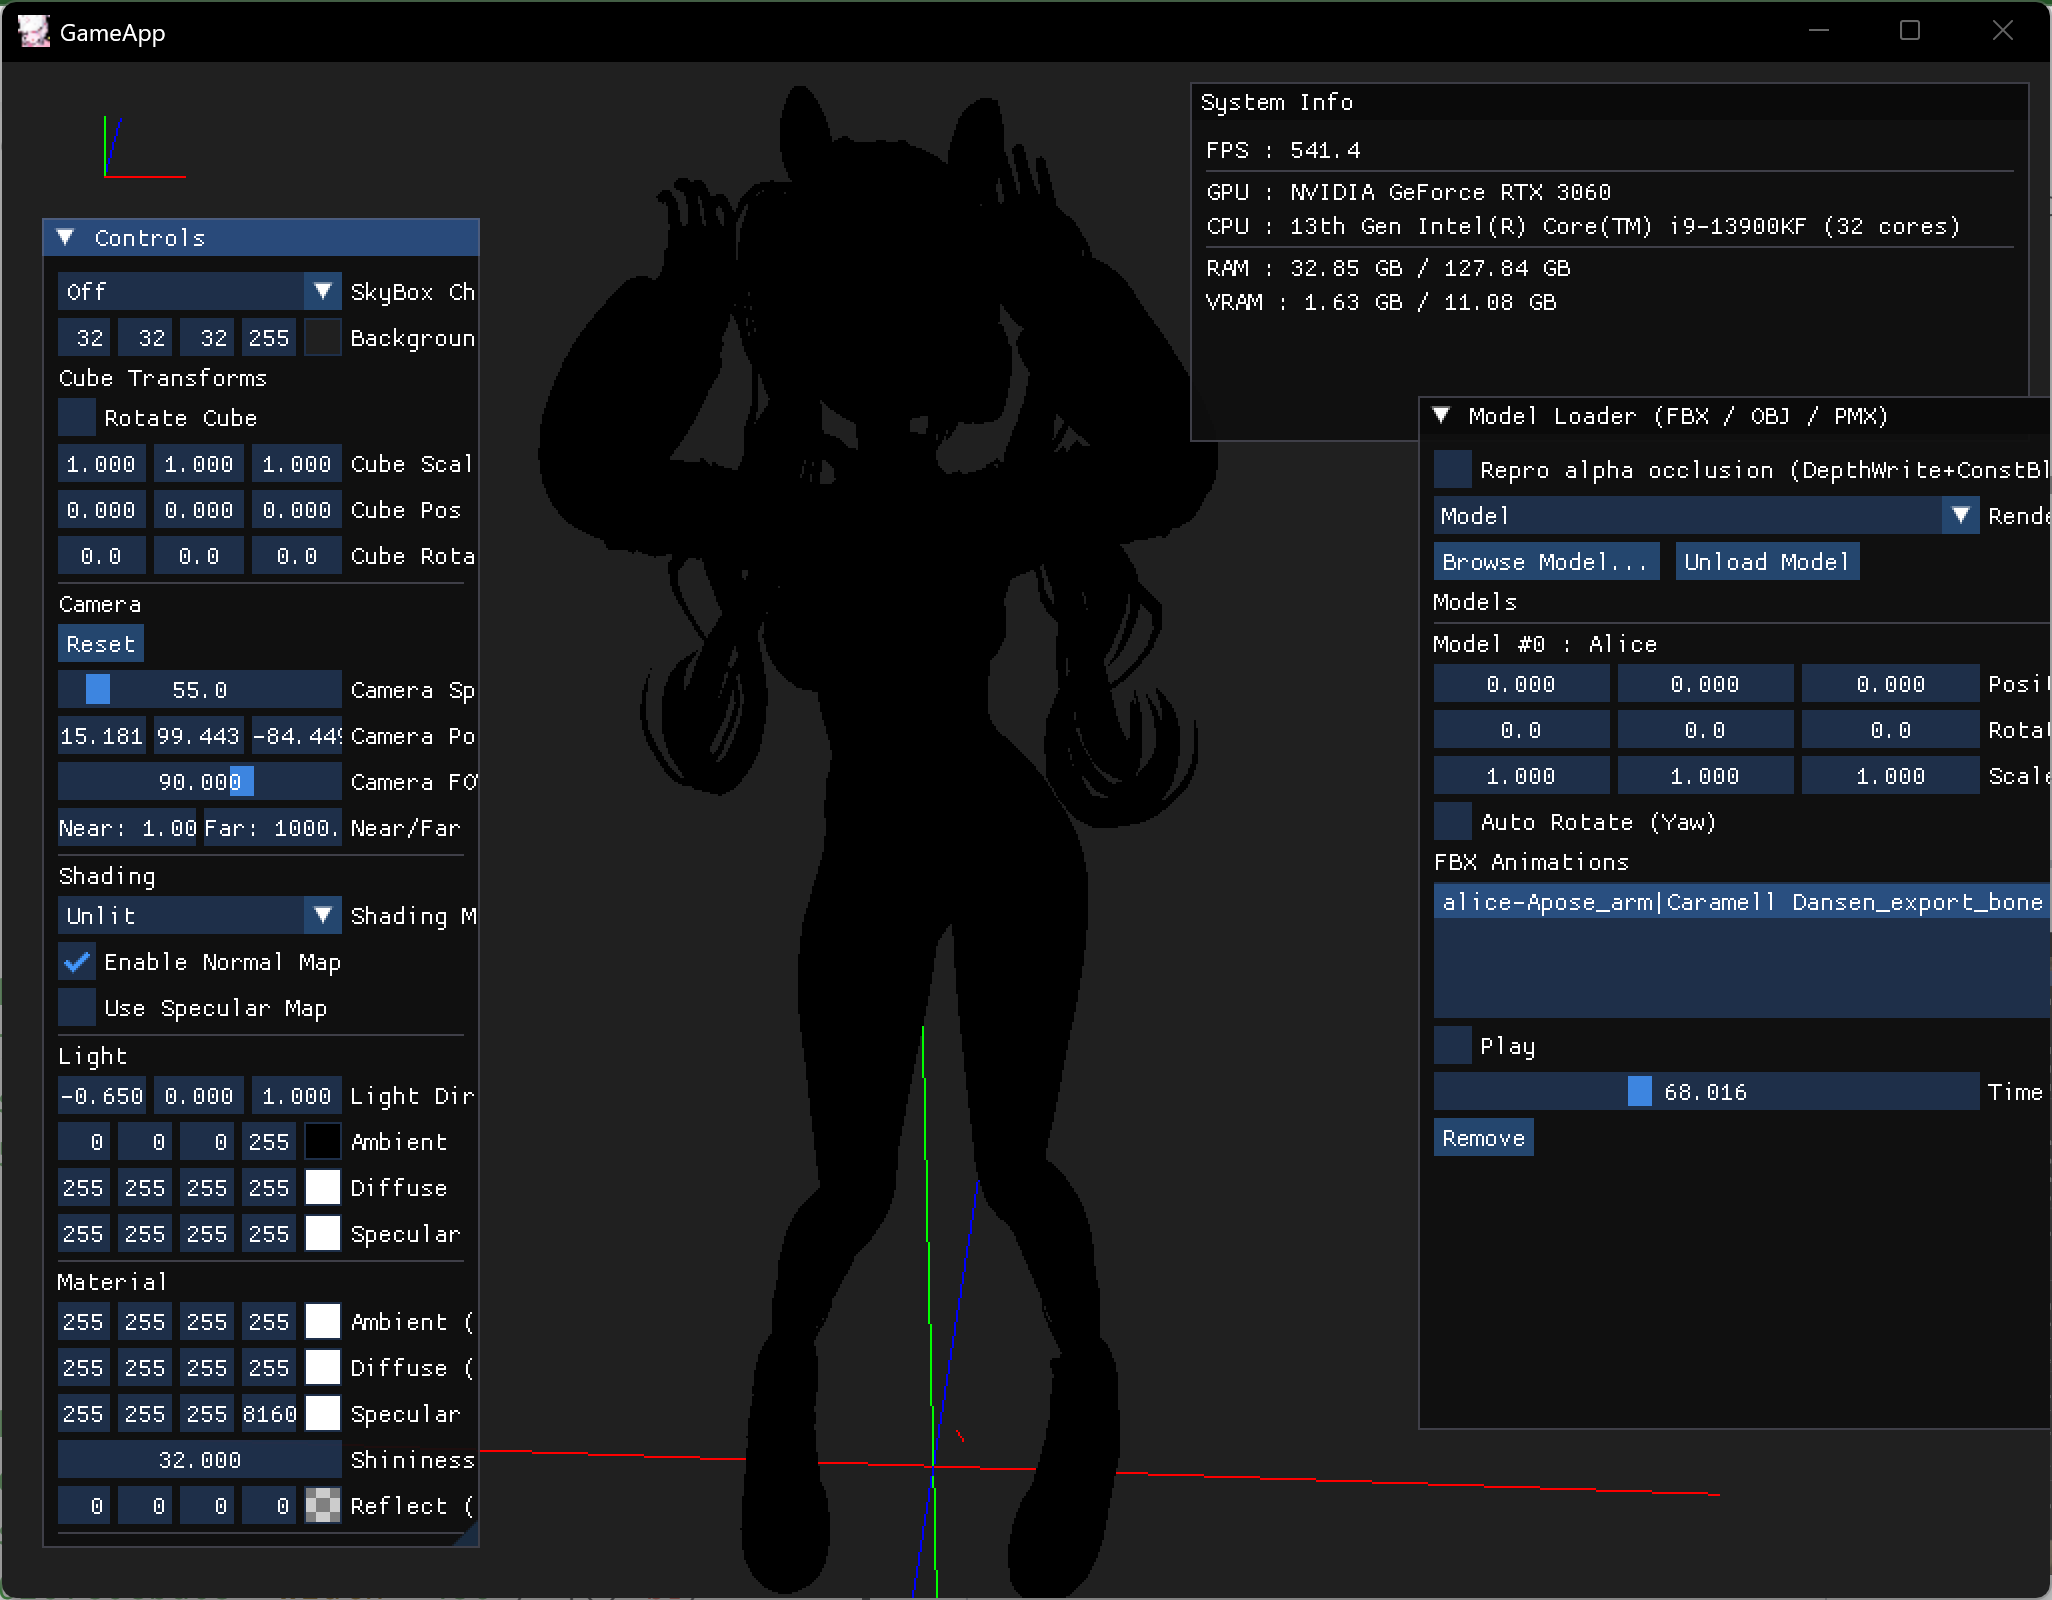The height and width of the screenshot is (1600, 2052).
Task: Open the Render mode dropdown showing Model
Action: click(1705, 516)
